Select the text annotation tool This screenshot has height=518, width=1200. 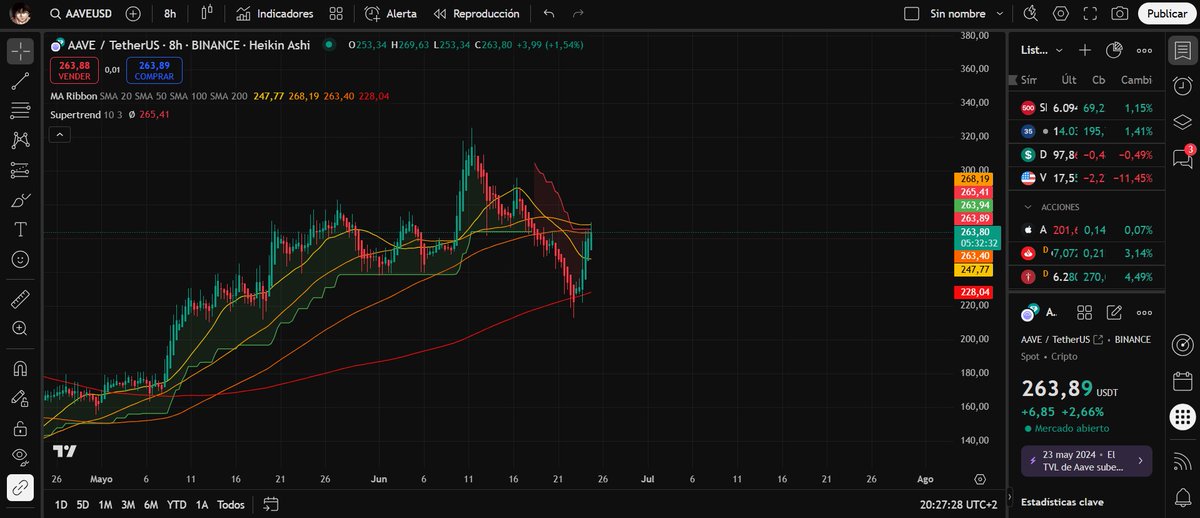point(20,229)
